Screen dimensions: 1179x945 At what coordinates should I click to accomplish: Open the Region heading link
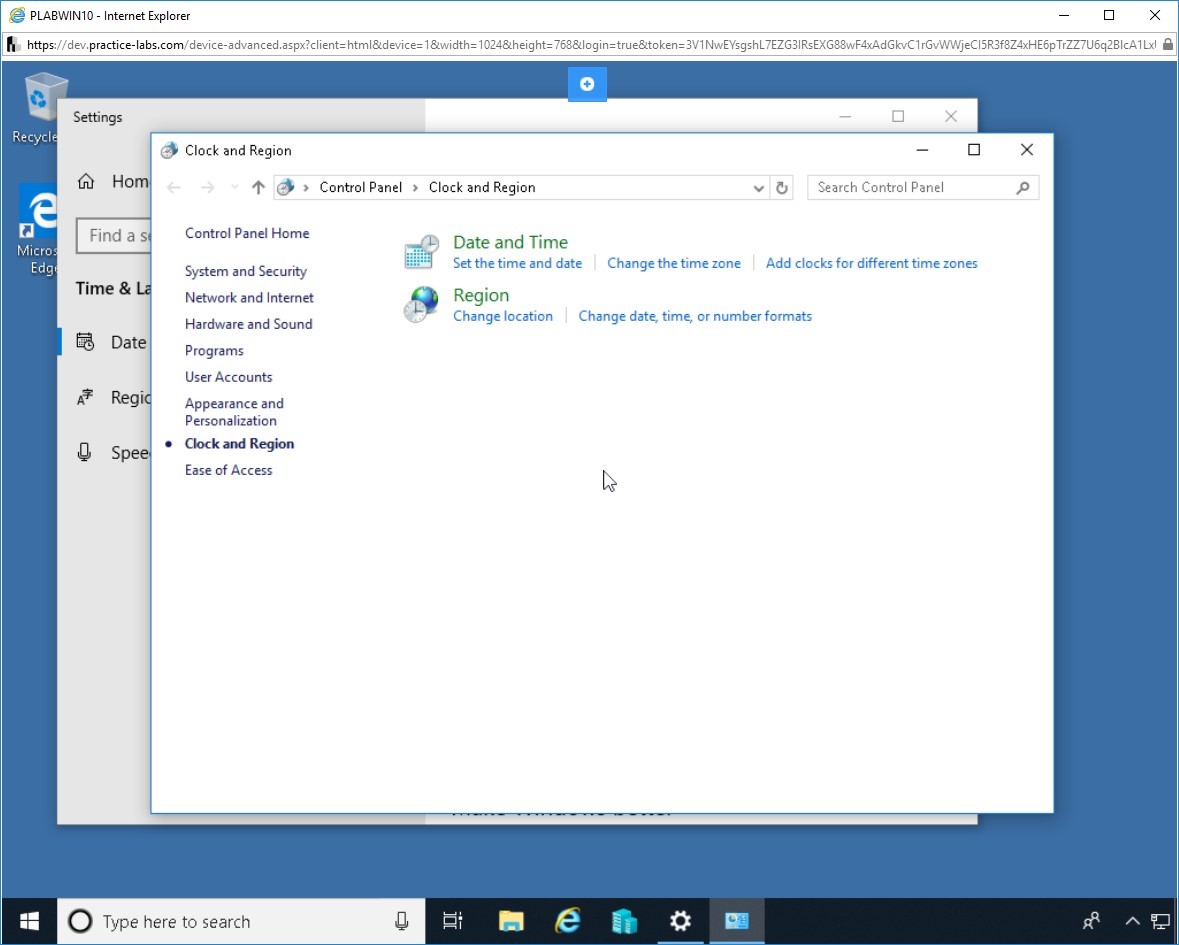480,295
